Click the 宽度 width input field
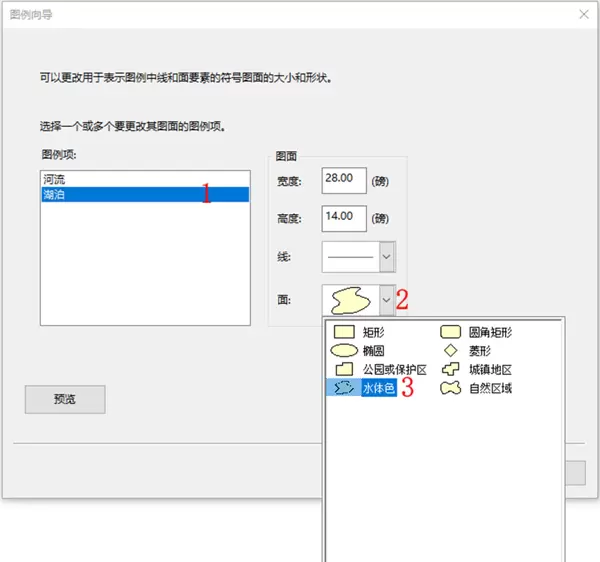Image resolution: width=600 pixels, height=562 pixels. coord(343,180)
